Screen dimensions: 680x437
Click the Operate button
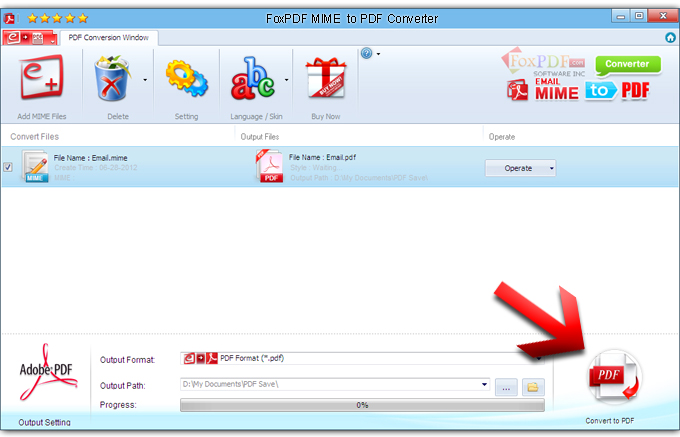pyautogui.click(x=520, y=168)
